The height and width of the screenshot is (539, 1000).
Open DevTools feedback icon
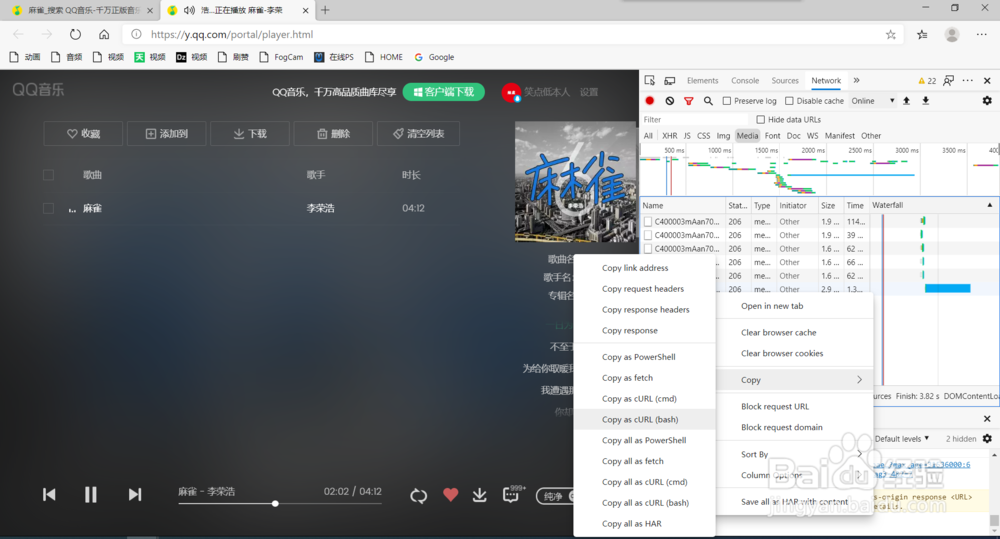point(949,80)
